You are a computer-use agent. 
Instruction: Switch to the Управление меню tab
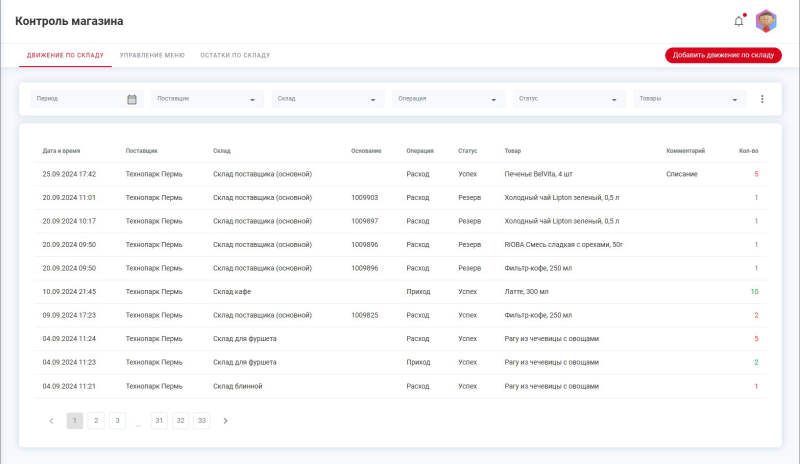pos(152,55)
